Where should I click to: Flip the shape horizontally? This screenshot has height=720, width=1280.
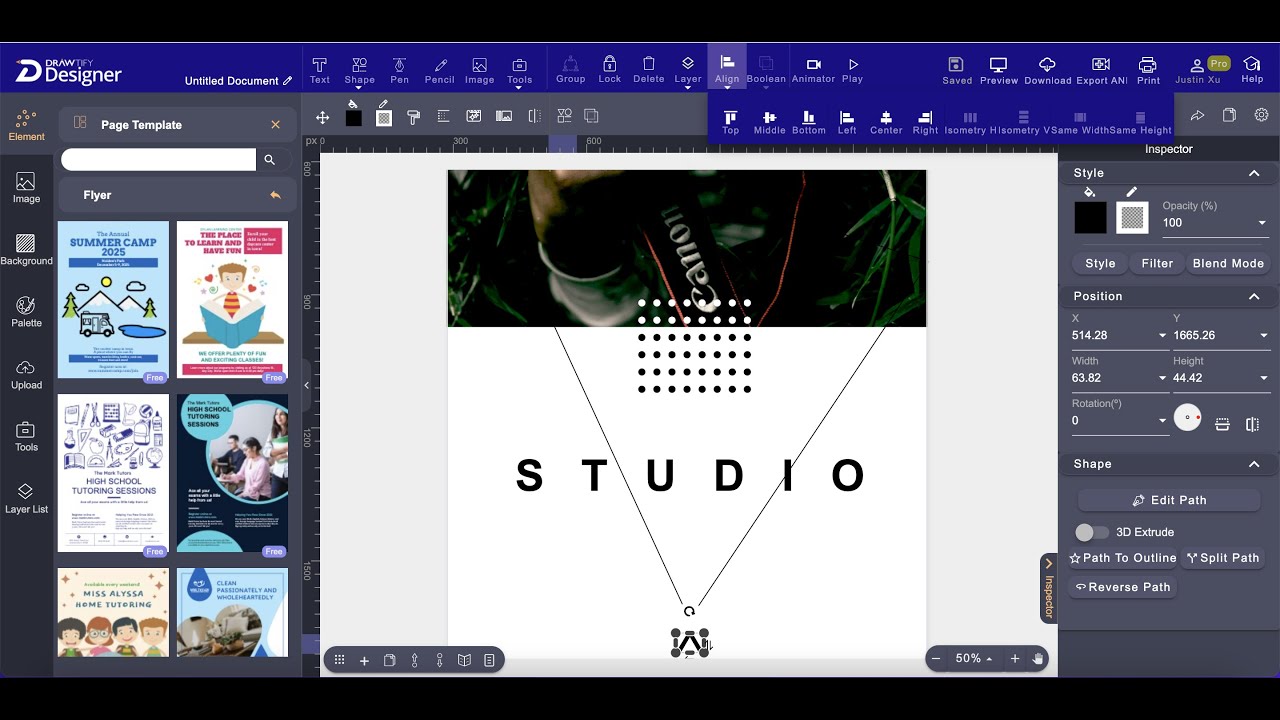coord(1252,425)
